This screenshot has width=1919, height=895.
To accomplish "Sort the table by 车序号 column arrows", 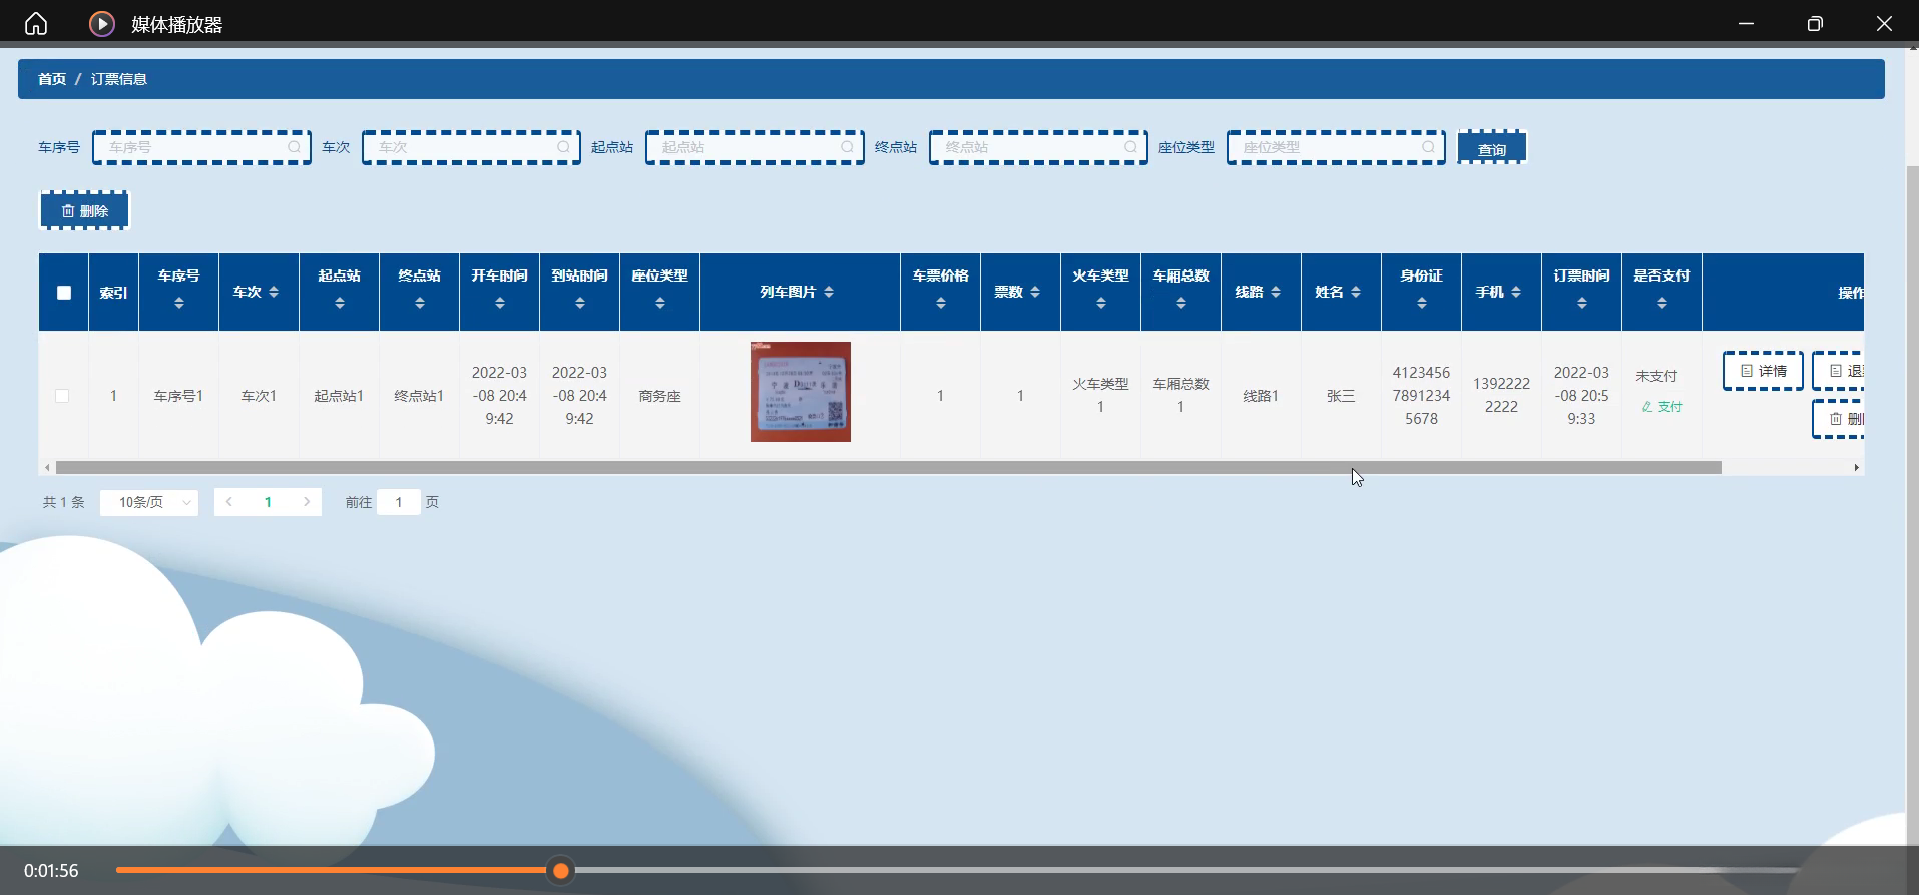I will coord(179,303).
